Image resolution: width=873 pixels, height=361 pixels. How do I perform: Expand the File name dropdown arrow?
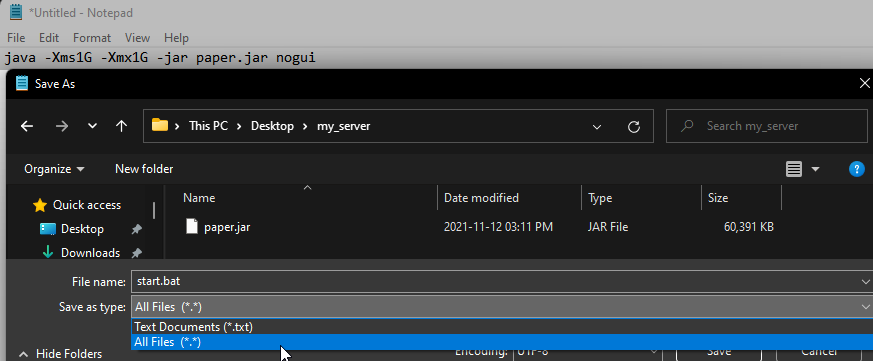(865, 282)
